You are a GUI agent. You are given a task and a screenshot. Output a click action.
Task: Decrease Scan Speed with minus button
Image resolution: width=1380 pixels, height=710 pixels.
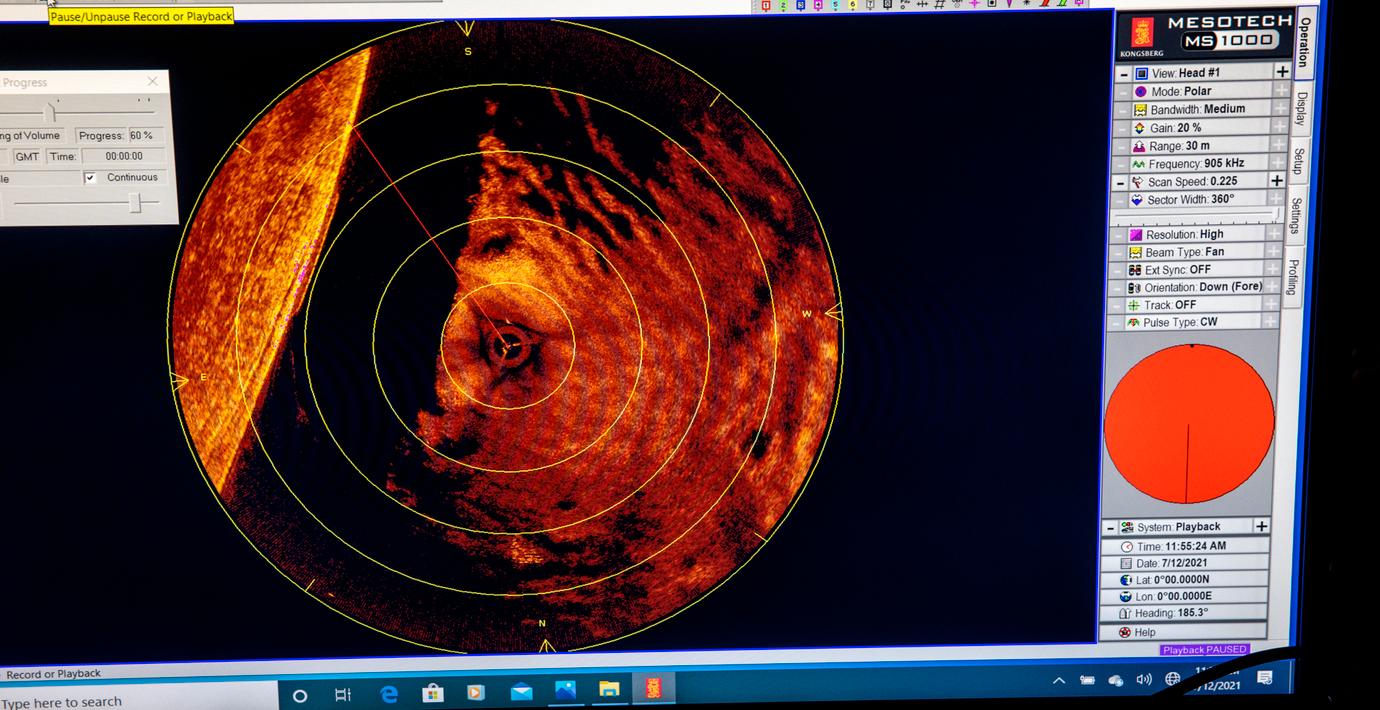click(1121, 183)
